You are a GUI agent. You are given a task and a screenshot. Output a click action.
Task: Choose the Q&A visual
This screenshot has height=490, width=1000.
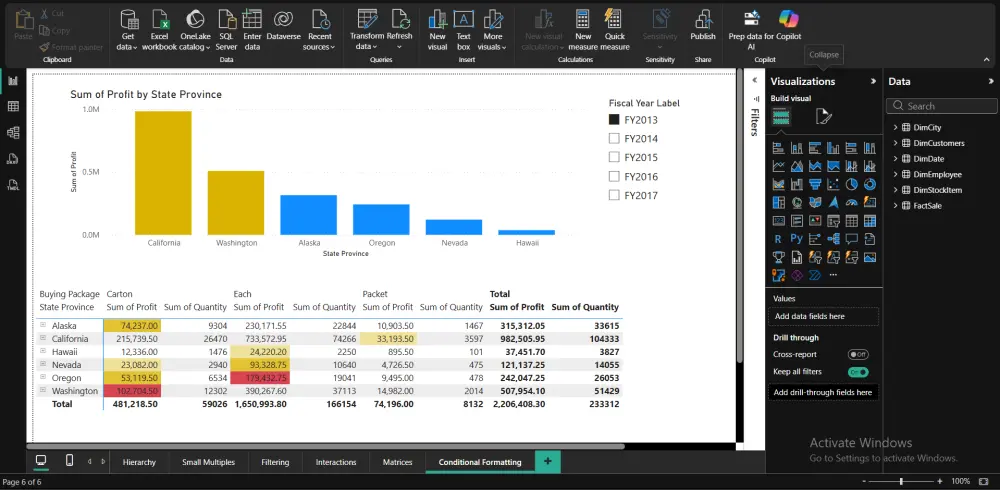point(851,239)
